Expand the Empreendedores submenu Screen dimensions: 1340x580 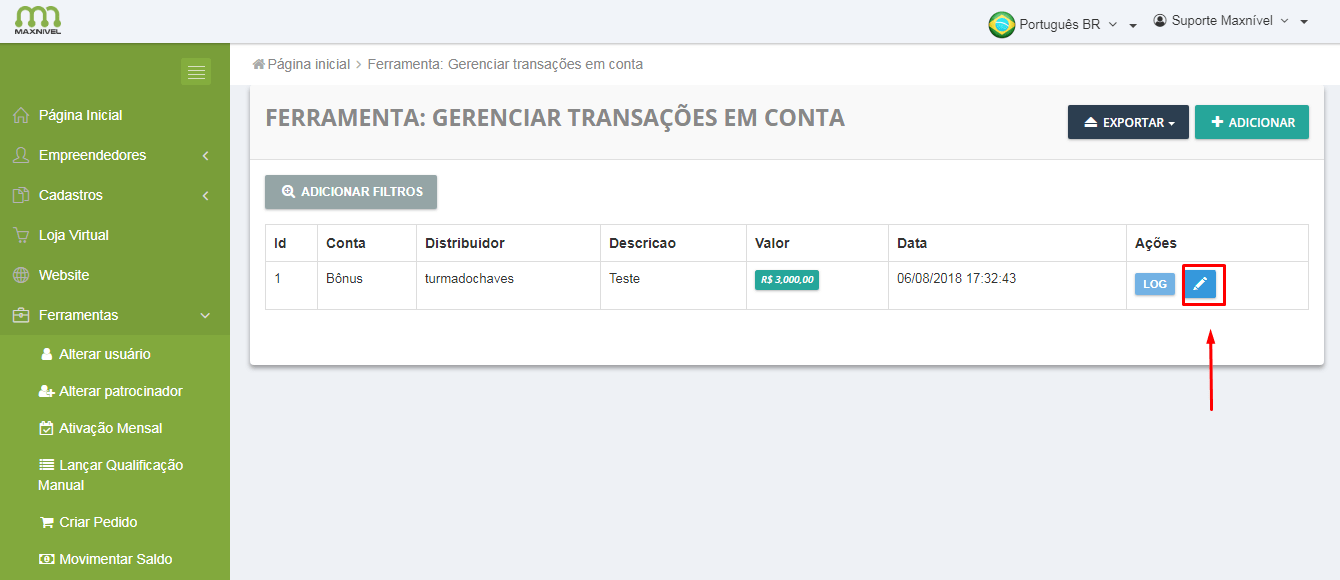(x=205, y=155)
